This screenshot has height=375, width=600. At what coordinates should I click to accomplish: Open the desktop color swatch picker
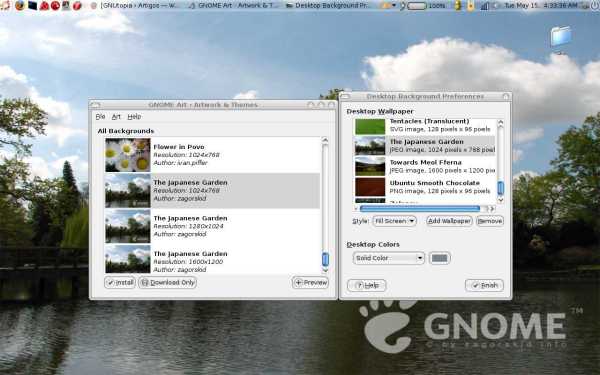439,258
